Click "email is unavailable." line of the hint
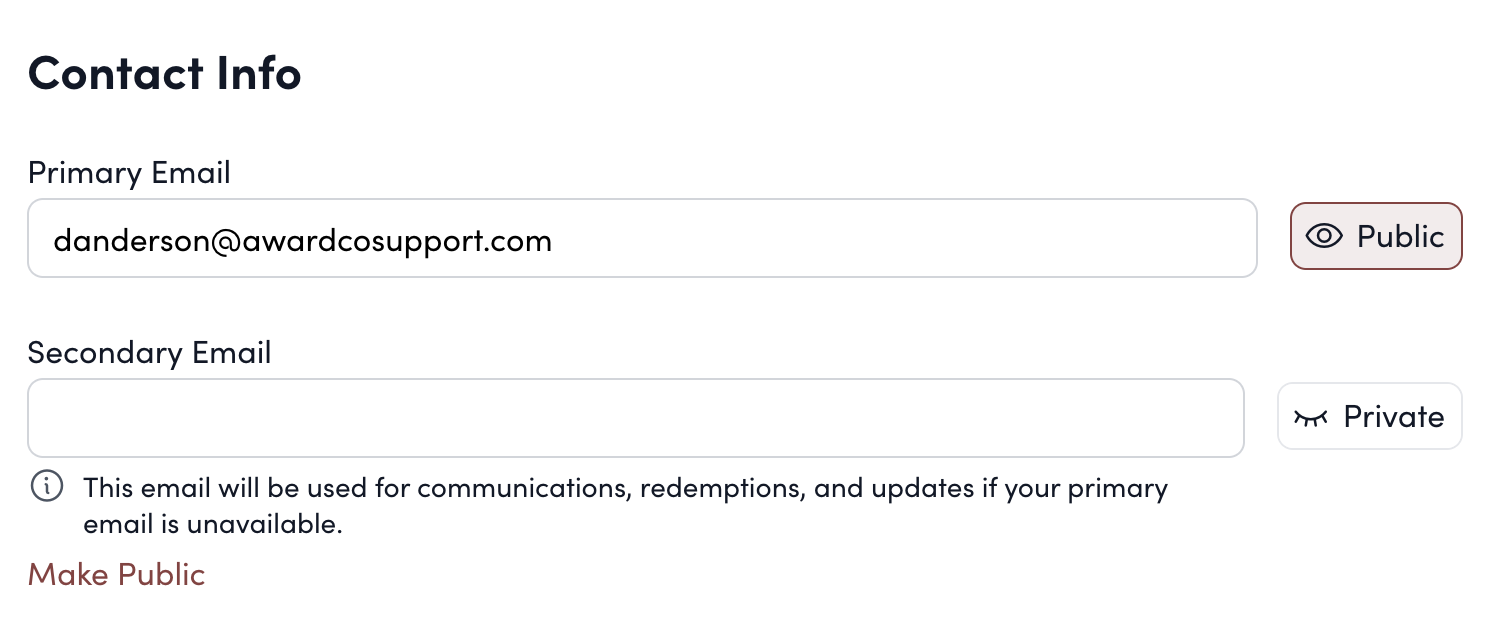 pos(212,524)
